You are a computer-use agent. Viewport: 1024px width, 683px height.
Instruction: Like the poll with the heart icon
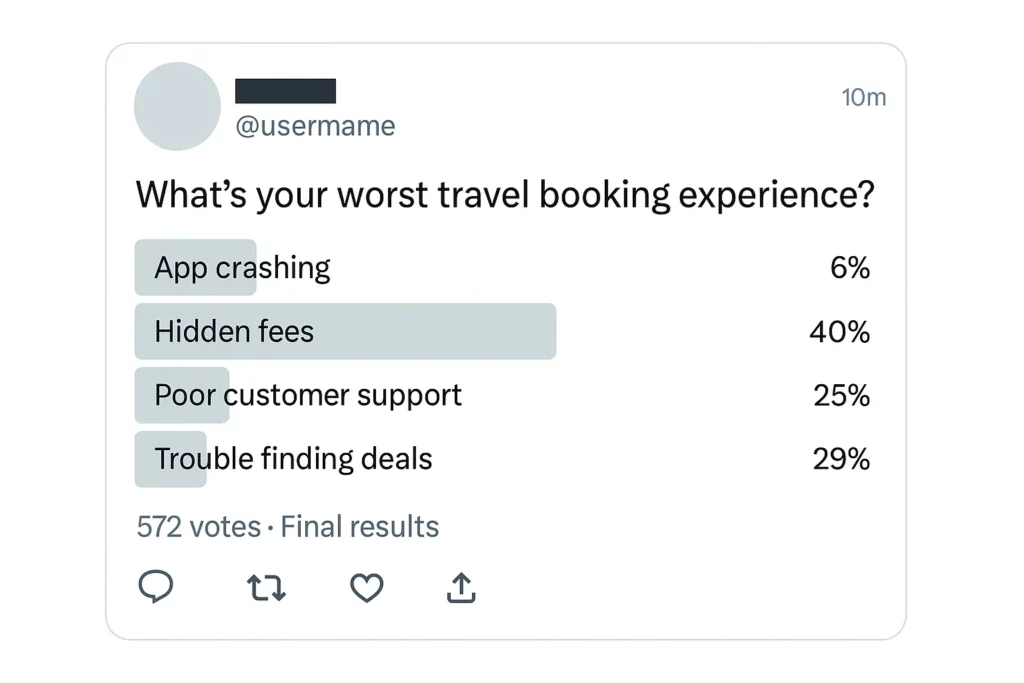pyautogui.click(x=367, y=588)
